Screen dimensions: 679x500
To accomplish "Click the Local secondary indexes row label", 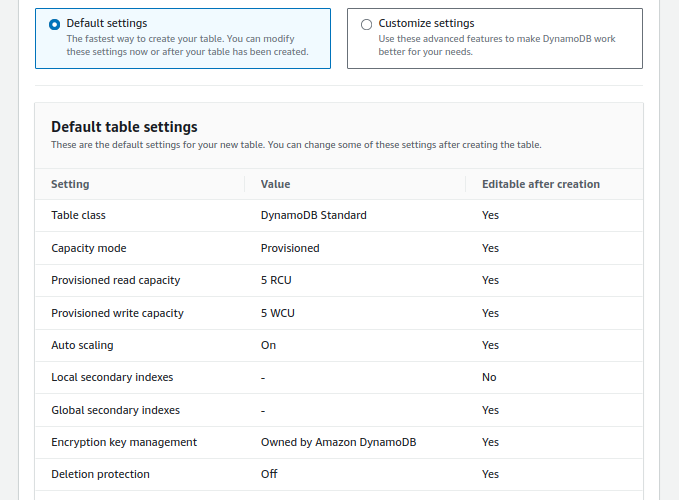I will (x=112, y=377).
